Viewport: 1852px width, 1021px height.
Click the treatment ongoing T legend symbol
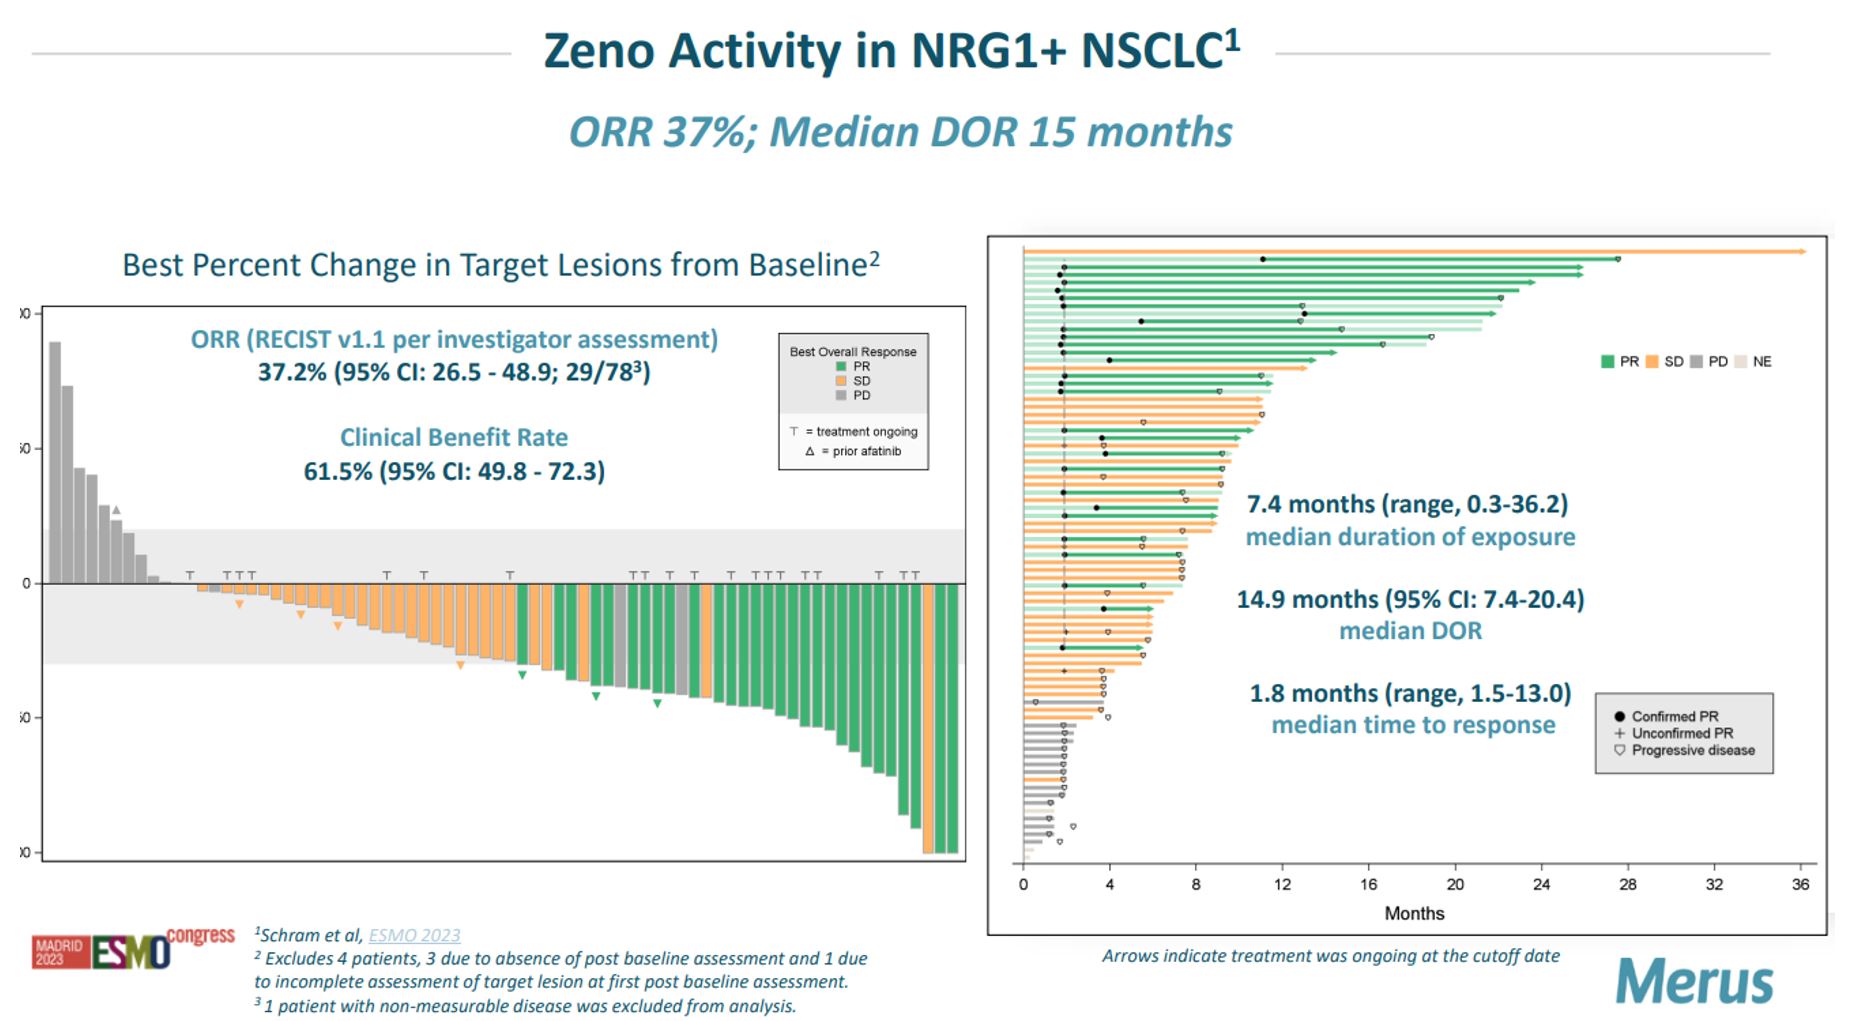click(x=794, y=432)
